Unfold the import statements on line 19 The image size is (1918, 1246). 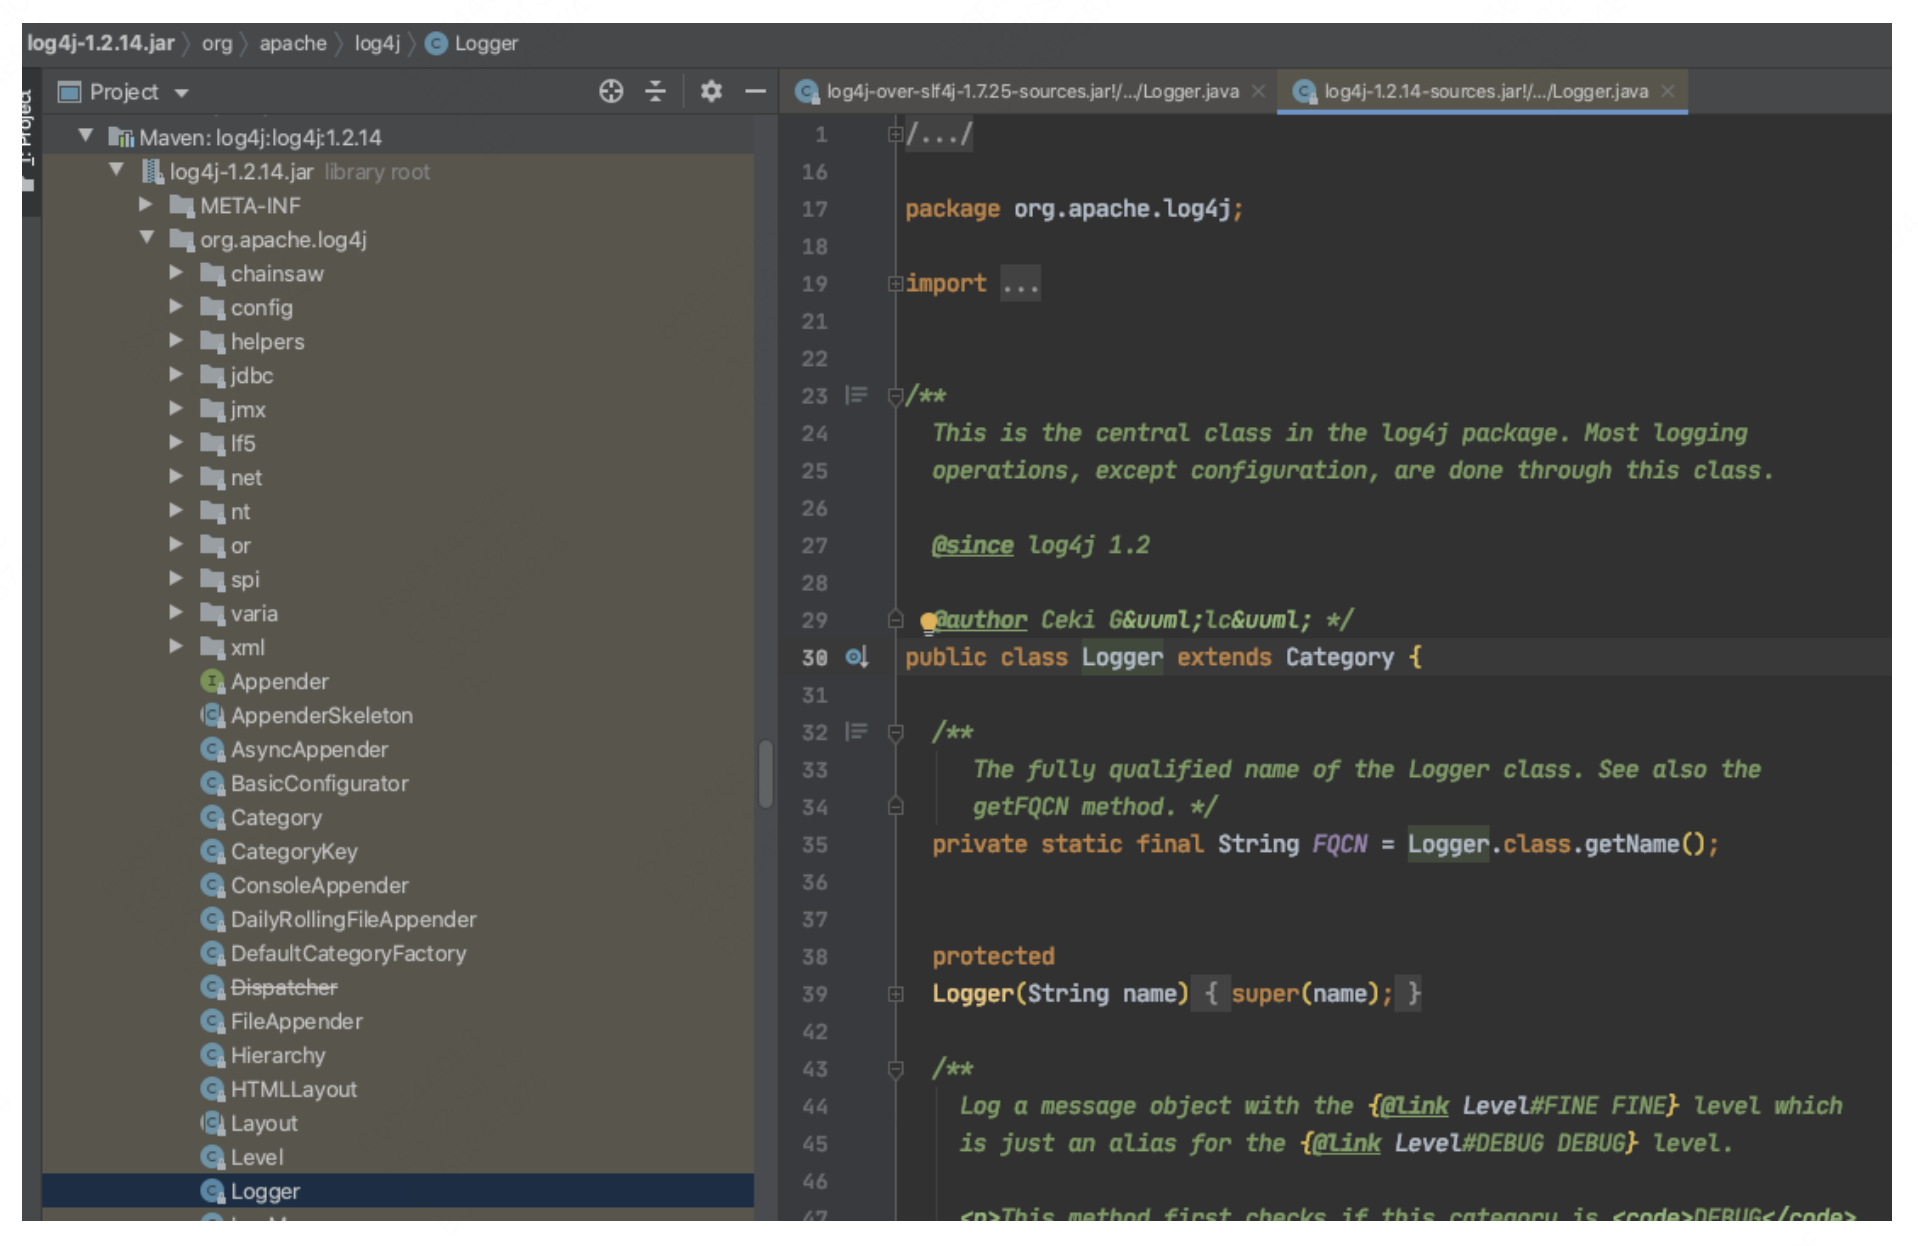click(895, 284)
